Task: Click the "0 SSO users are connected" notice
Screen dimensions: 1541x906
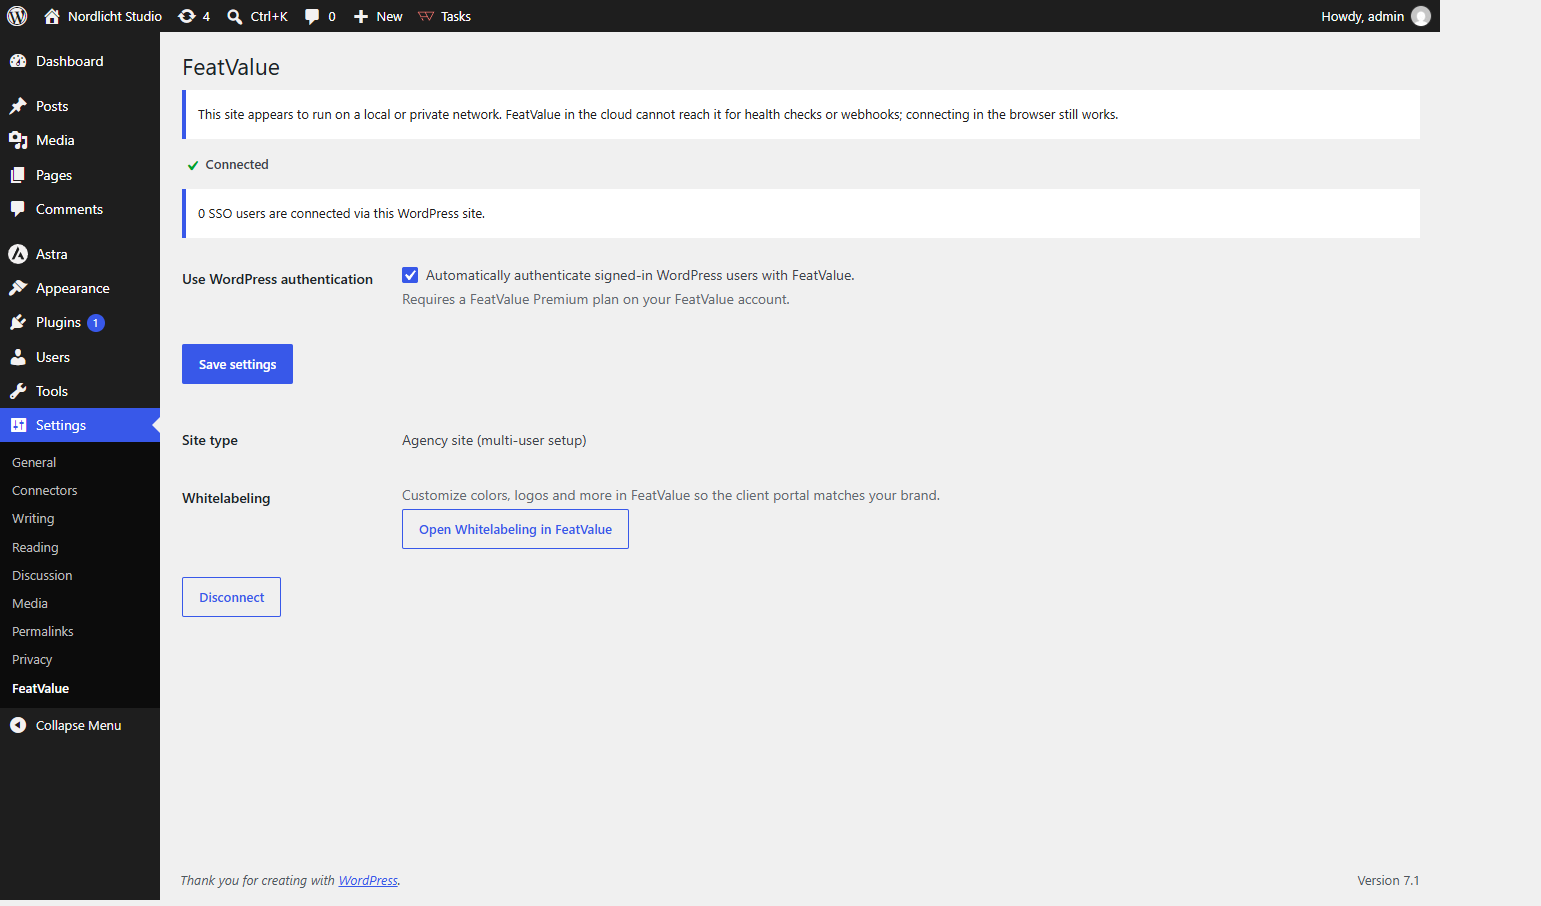Action: (801, 213)
